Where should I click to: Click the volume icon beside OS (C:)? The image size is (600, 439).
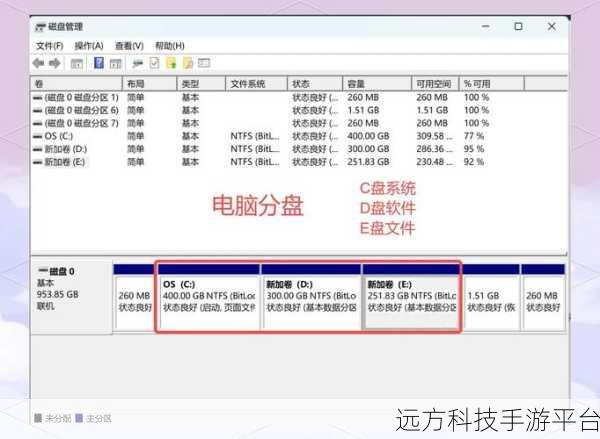click(x=38, y=136)
